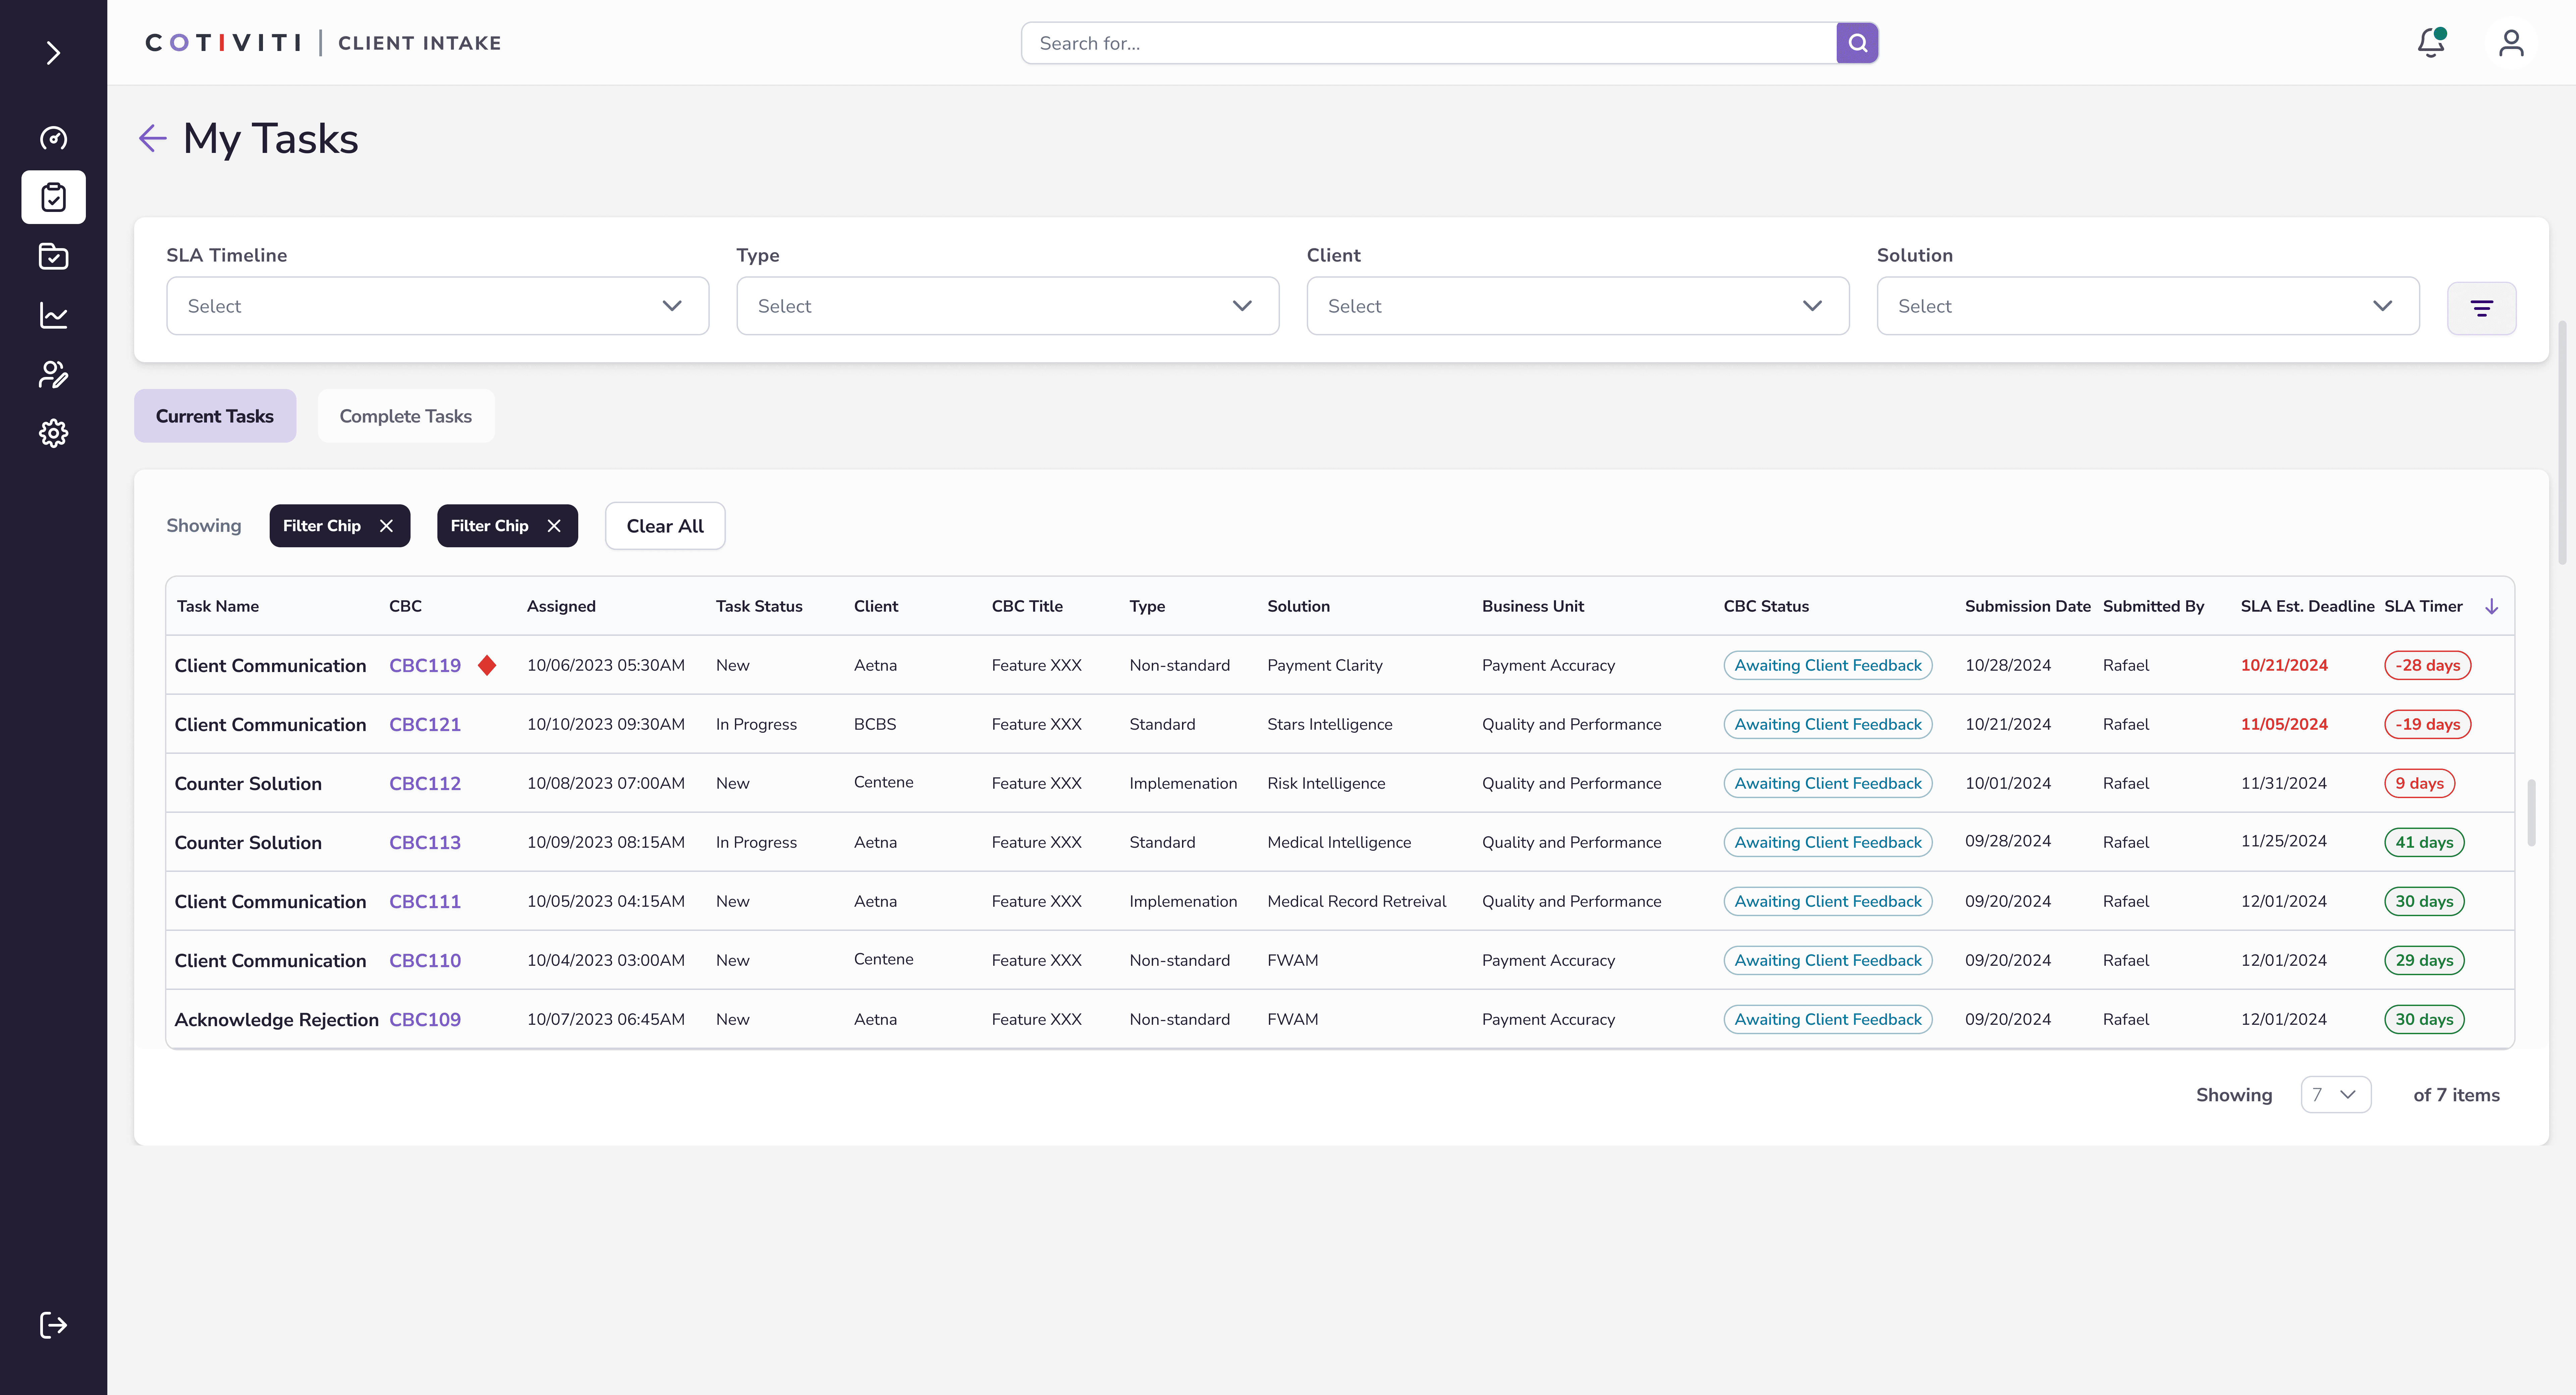Click the purple search magnifier button
Image resolution: width=2576 pixels, height=1395 pixels.
tap(1857, 43)
